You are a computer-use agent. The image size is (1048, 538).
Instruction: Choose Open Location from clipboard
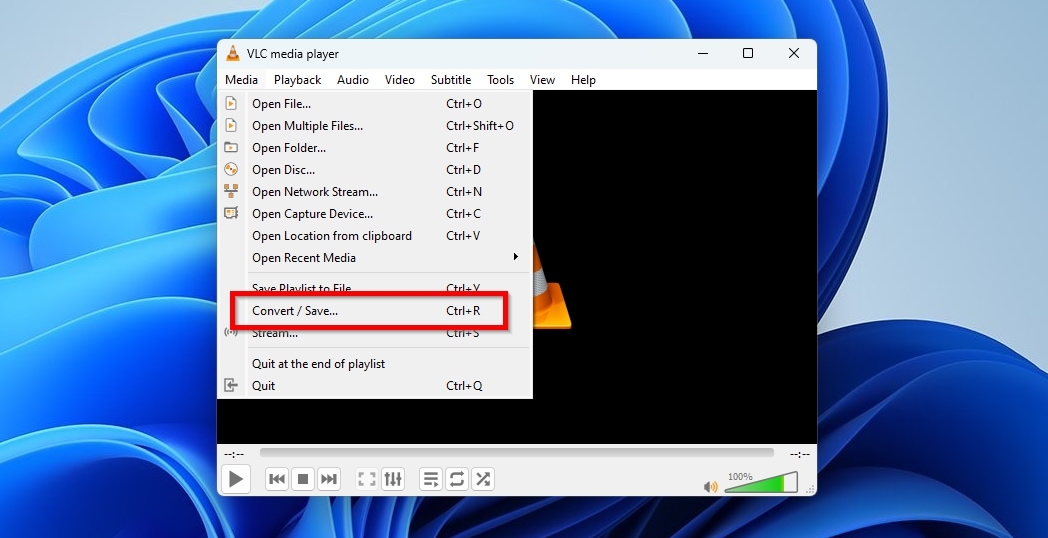click(x=374, y=236)
